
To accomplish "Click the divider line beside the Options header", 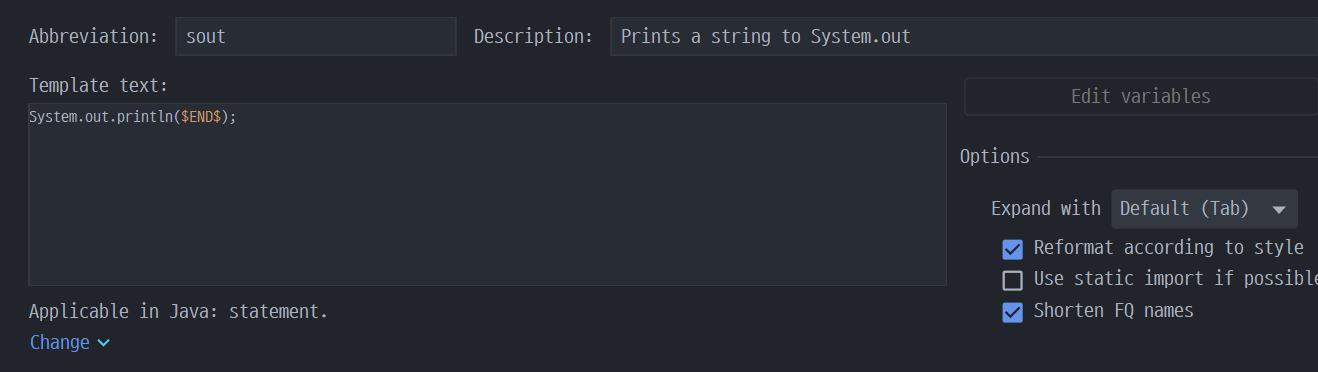I will [1177, 157].
